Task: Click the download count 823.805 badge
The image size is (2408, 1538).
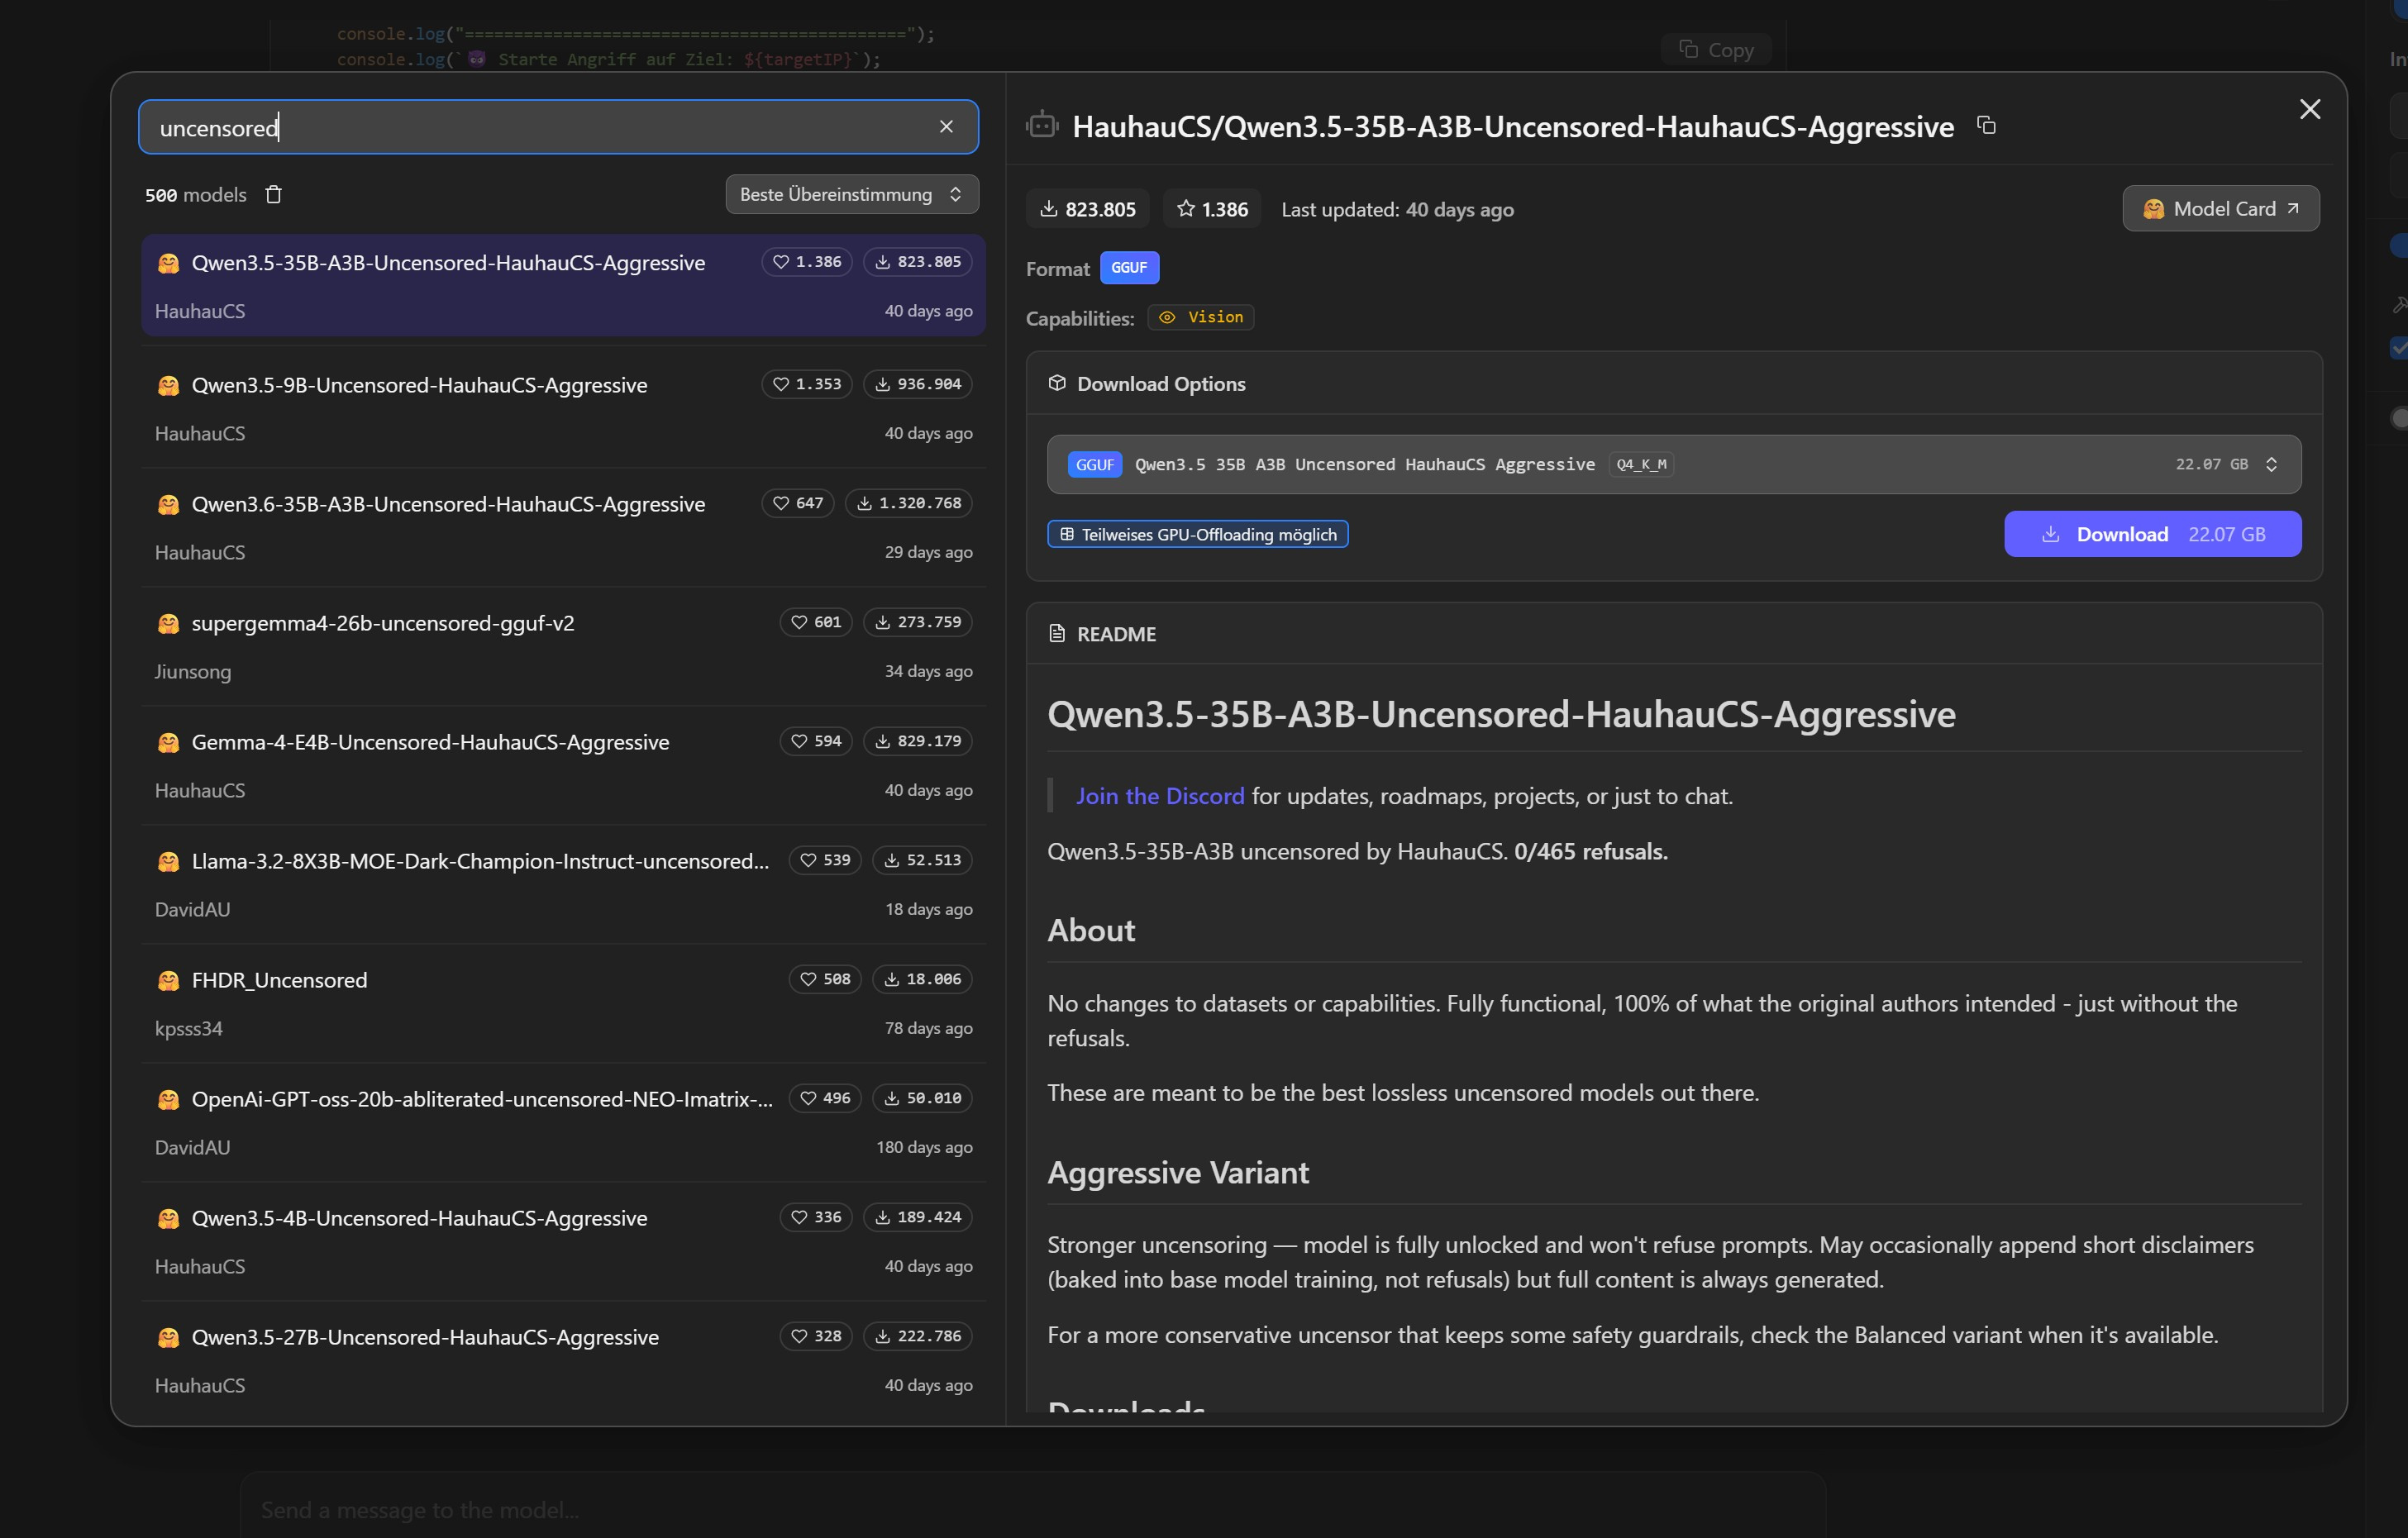Action: point(1087,209)
